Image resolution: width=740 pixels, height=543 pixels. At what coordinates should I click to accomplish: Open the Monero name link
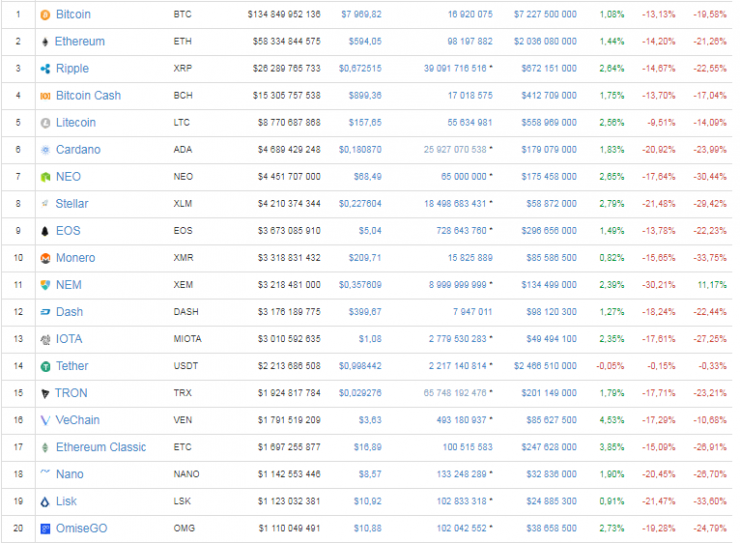(76, 258)
